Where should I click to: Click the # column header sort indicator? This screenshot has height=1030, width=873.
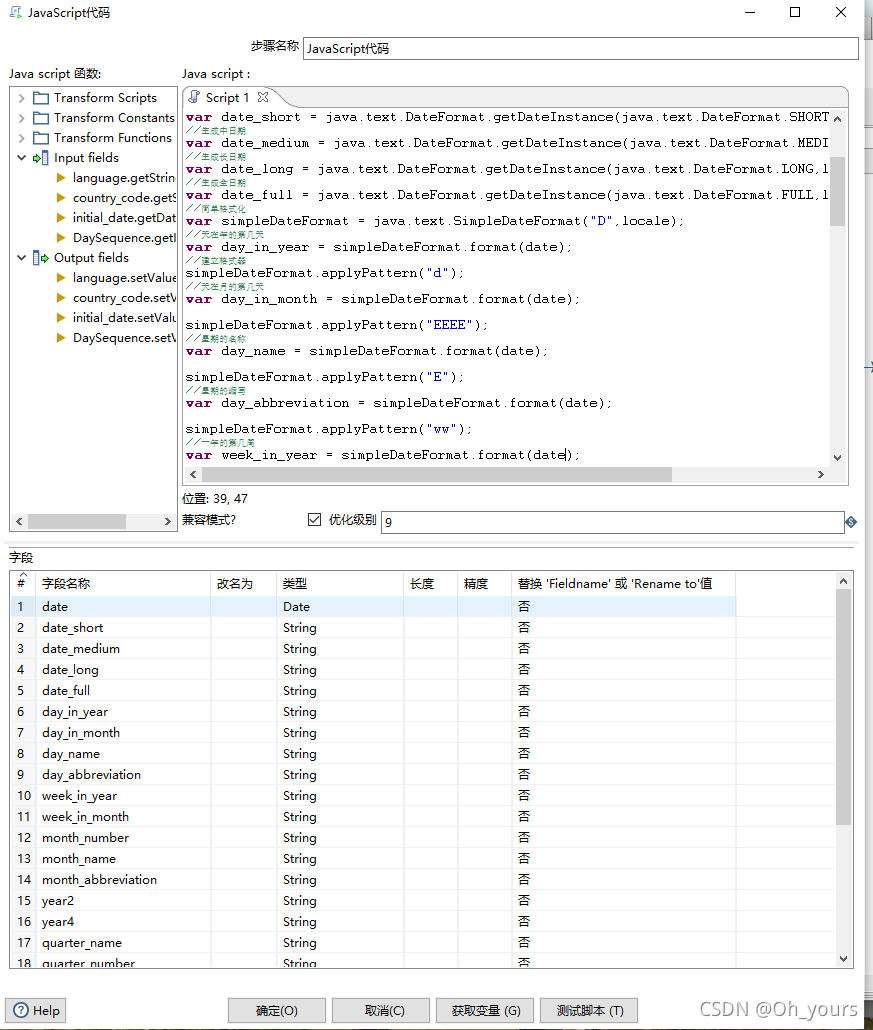pyautogui.click(x=22, y=575)
